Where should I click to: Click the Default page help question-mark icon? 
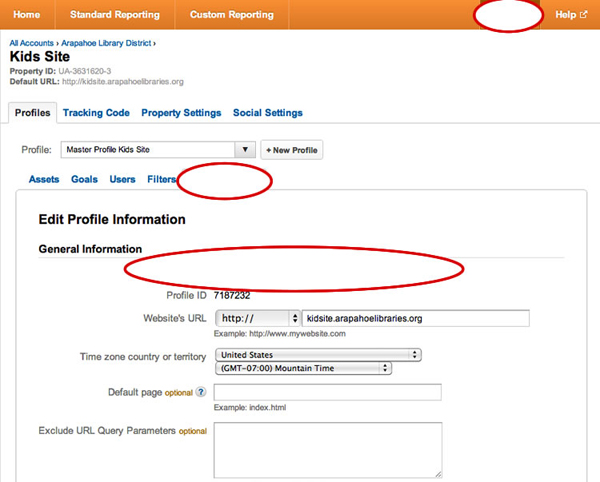click(202, 393)
